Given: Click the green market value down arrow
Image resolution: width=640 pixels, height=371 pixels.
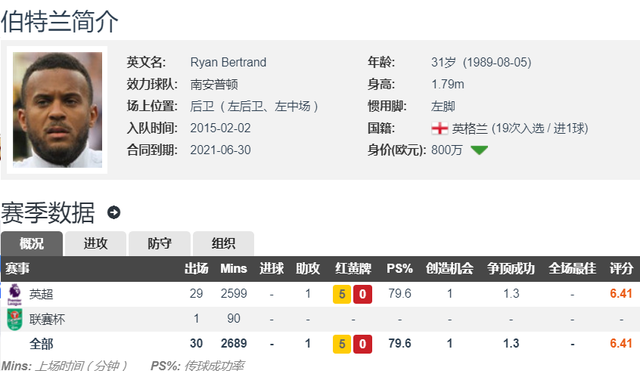Looking at the screenshot, I should pos(479,150).
